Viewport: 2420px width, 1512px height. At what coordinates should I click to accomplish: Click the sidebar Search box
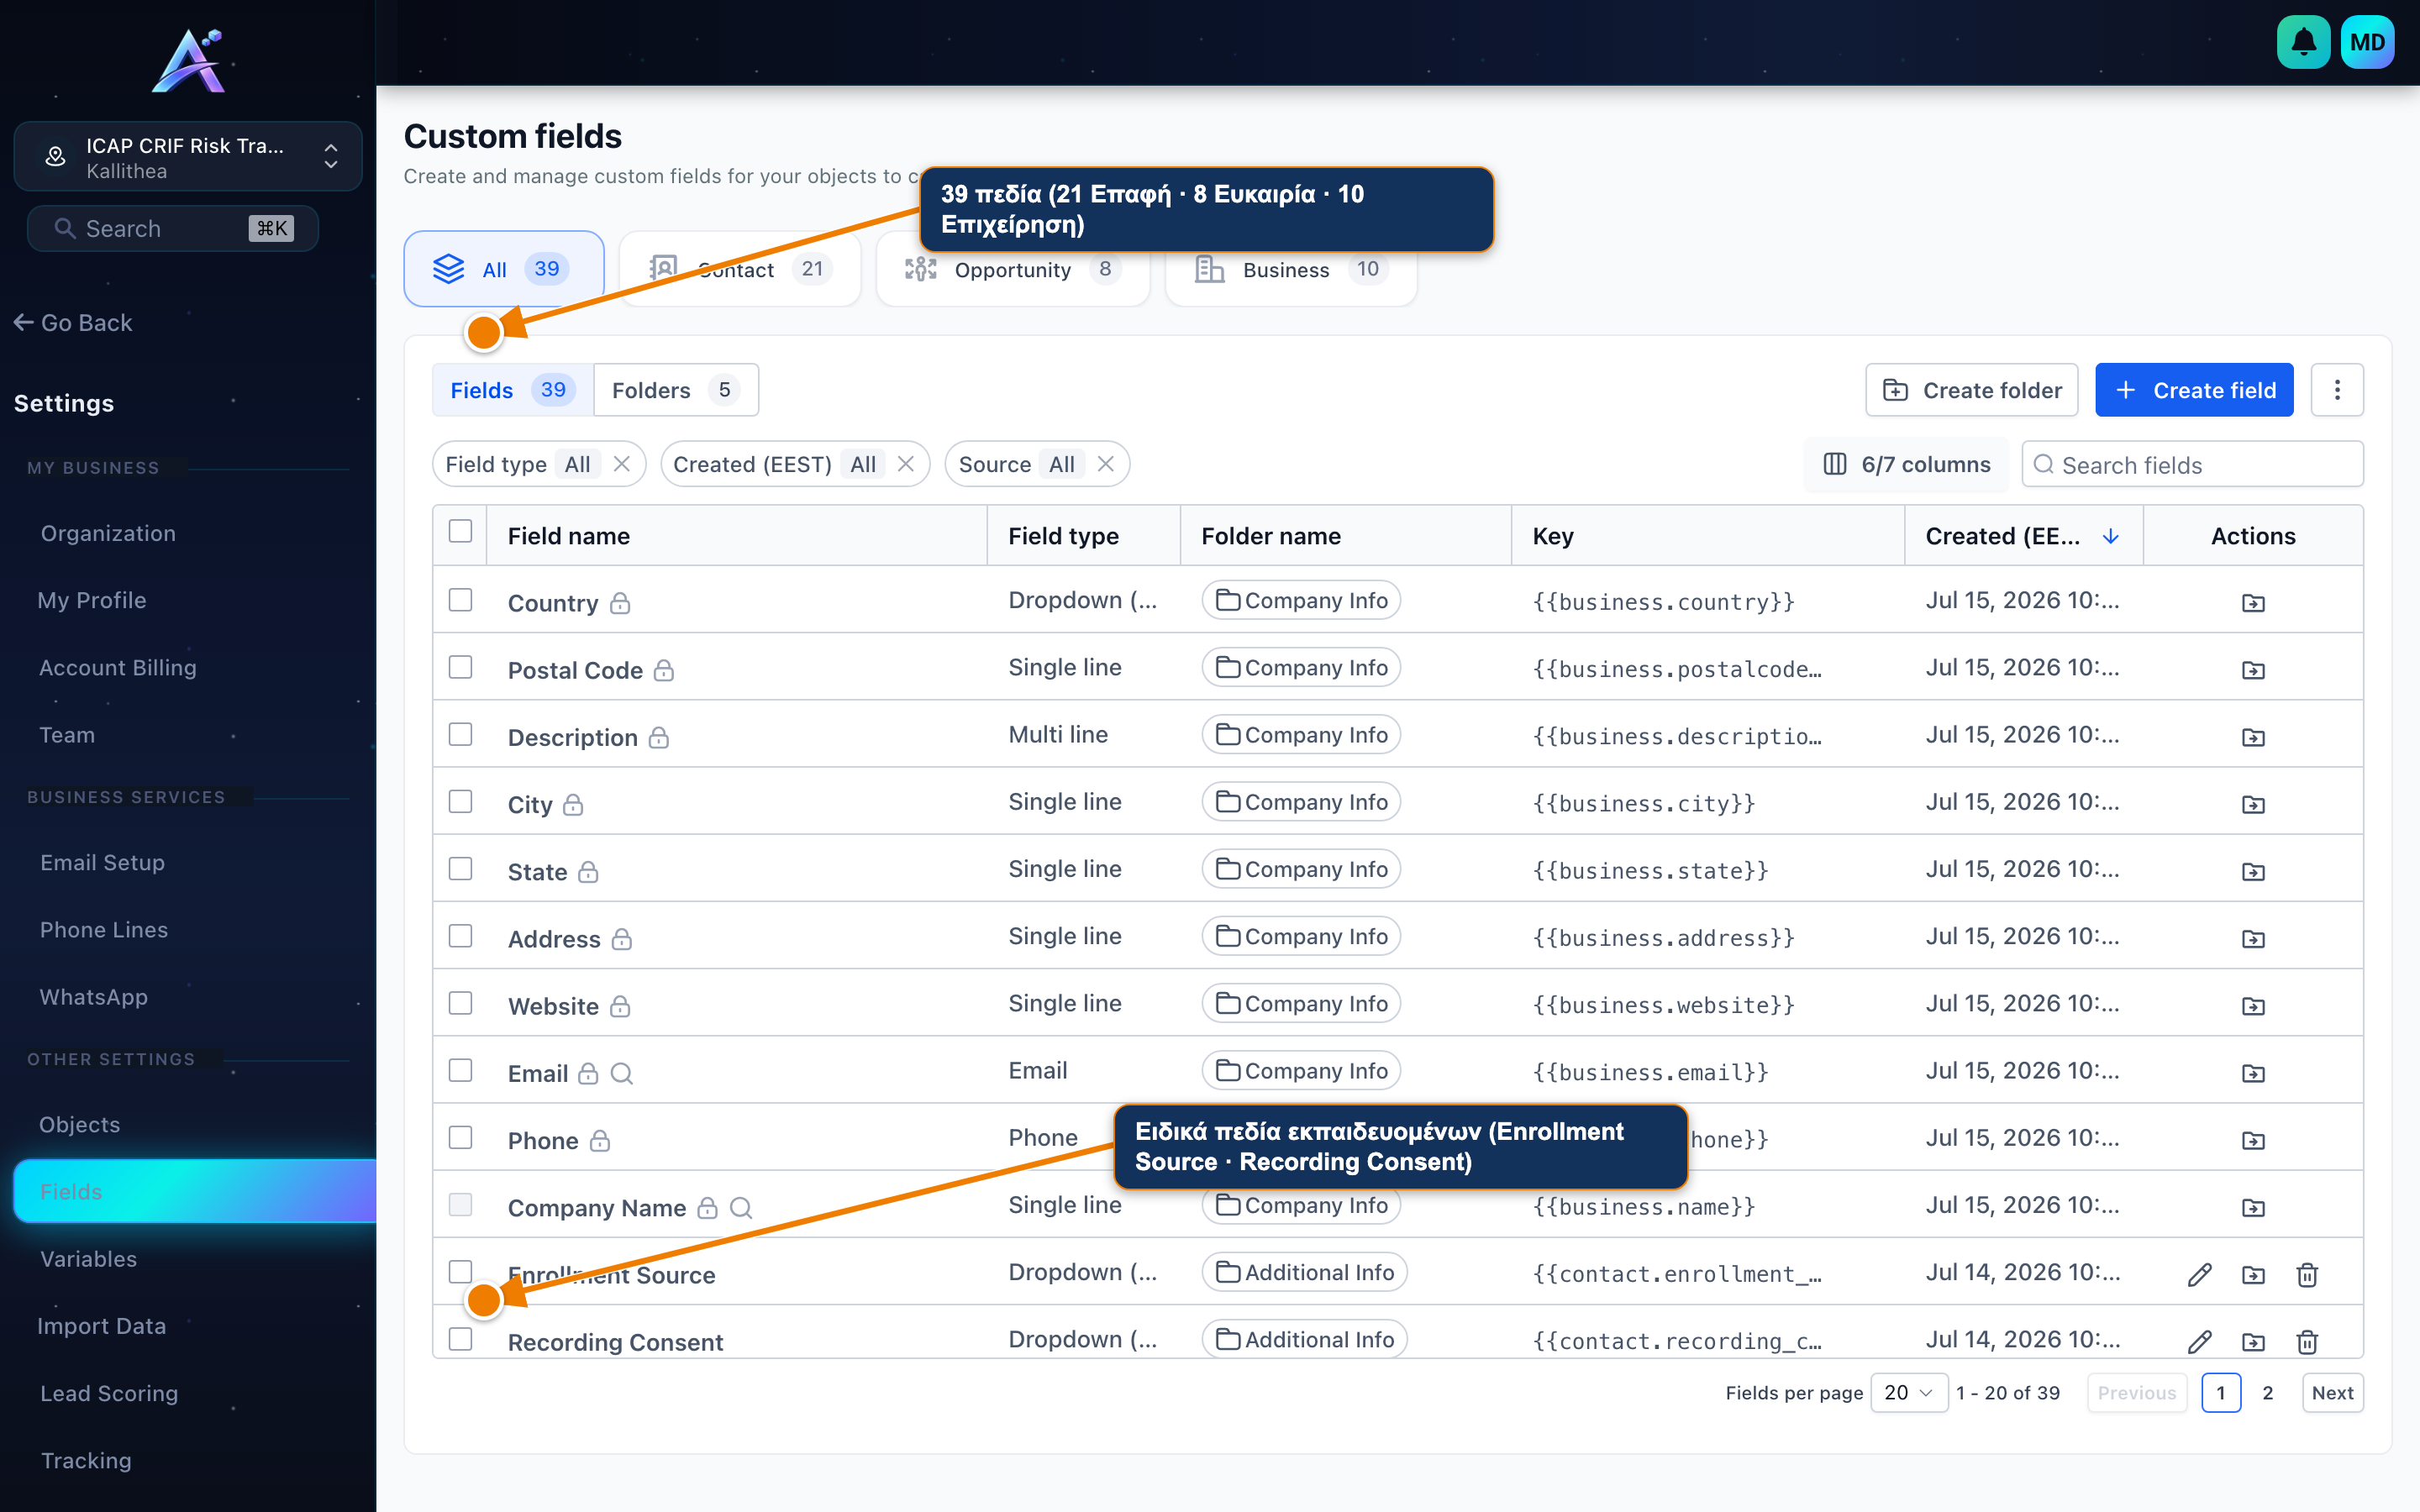(173, 229)
